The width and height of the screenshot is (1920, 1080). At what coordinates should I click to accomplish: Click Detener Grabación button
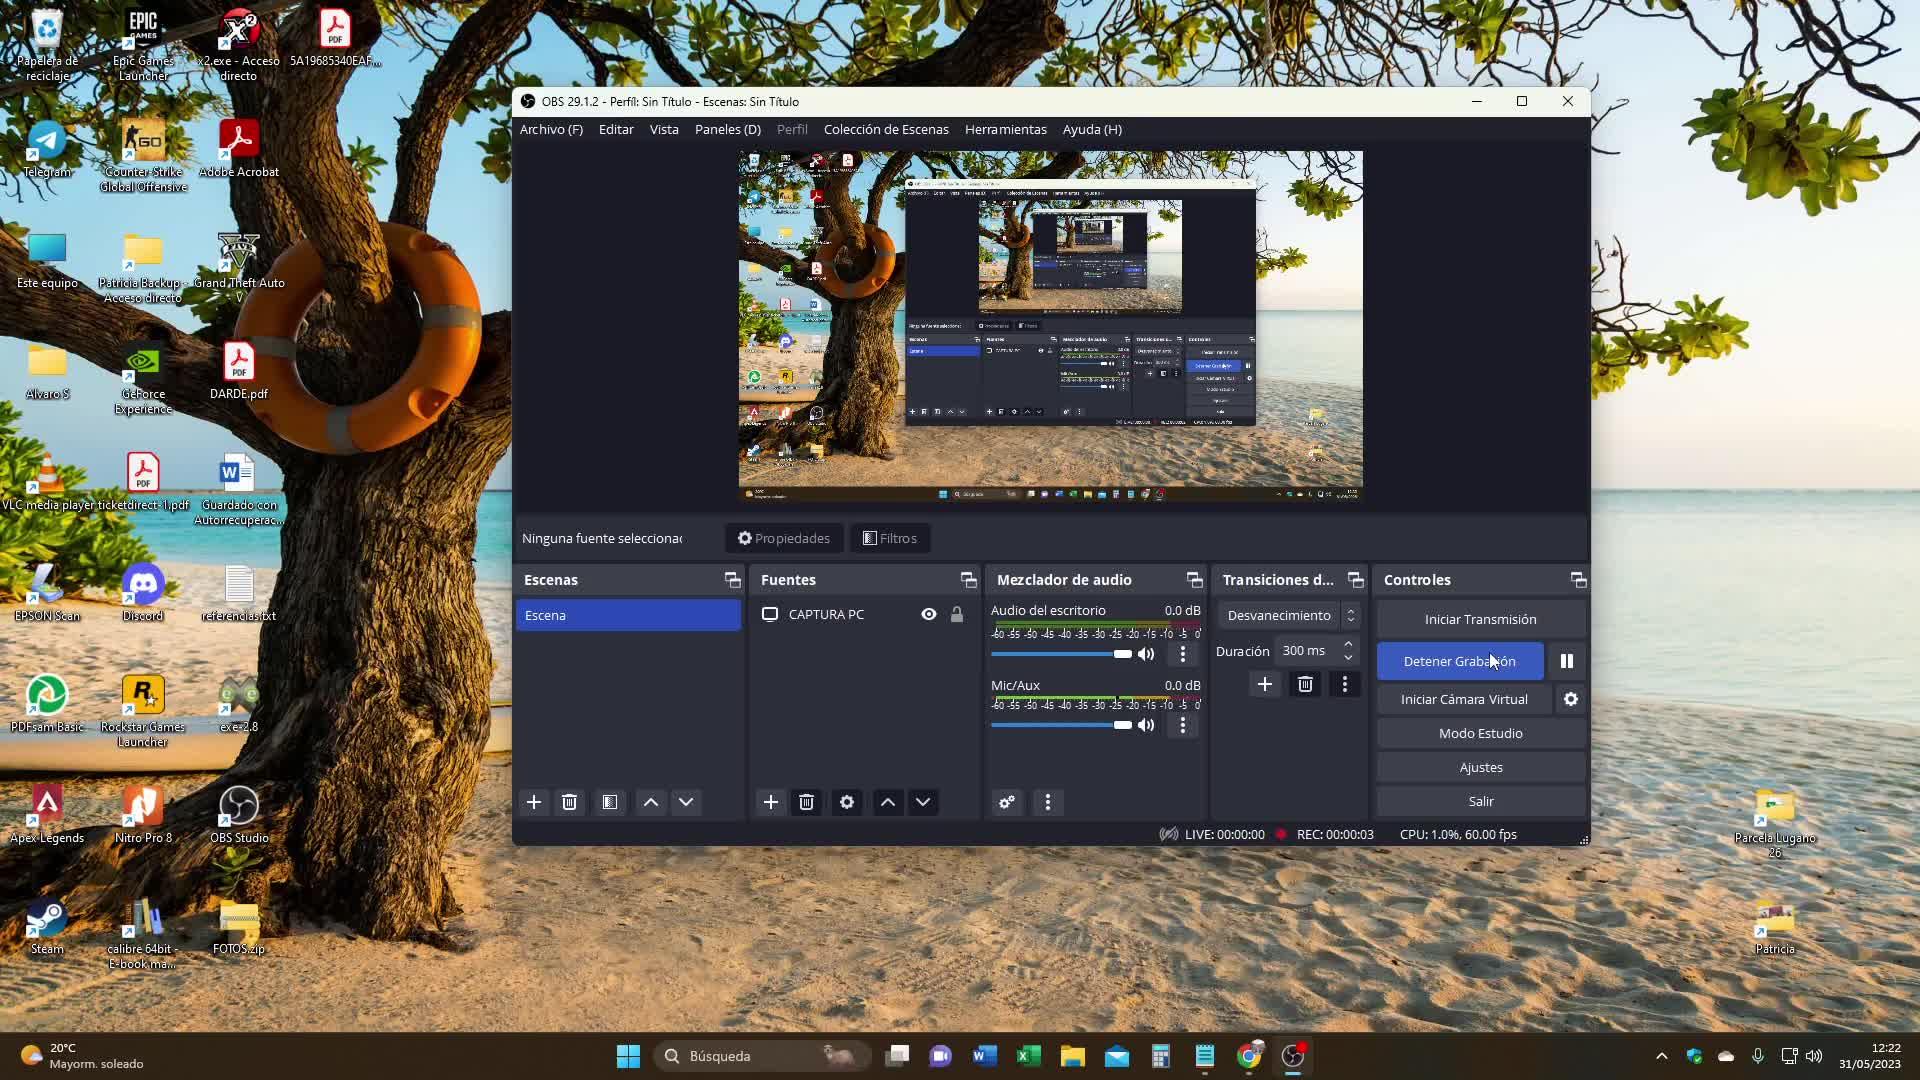point(1459,661)
